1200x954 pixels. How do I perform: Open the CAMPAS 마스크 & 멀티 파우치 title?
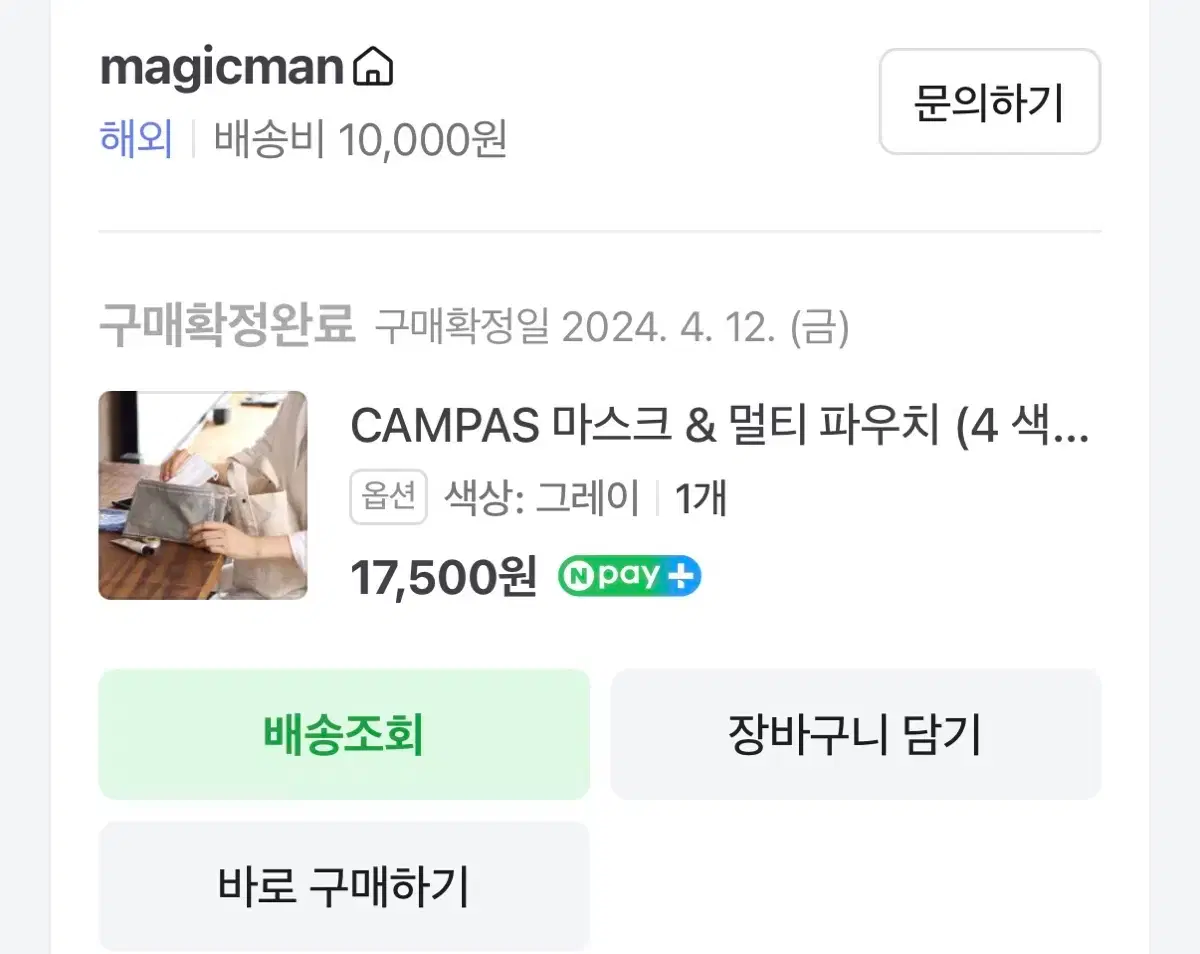(720, 428)
